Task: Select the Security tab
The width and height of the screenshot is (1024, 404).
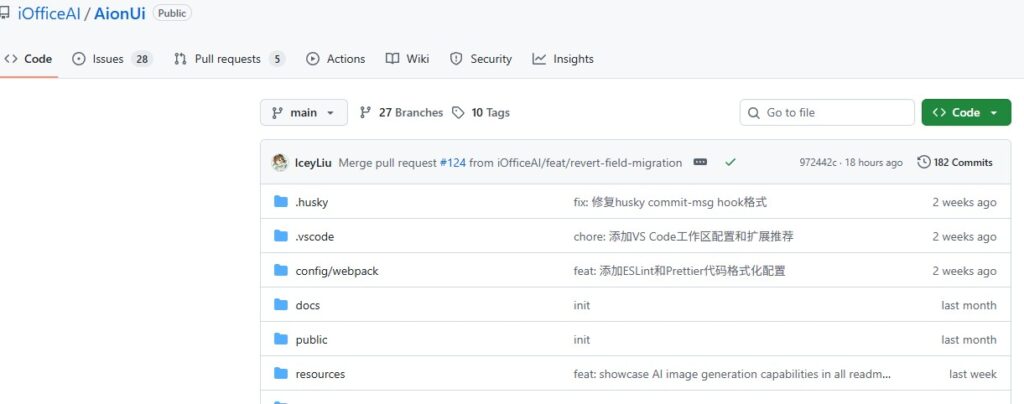Action: [x=481, y=59]
